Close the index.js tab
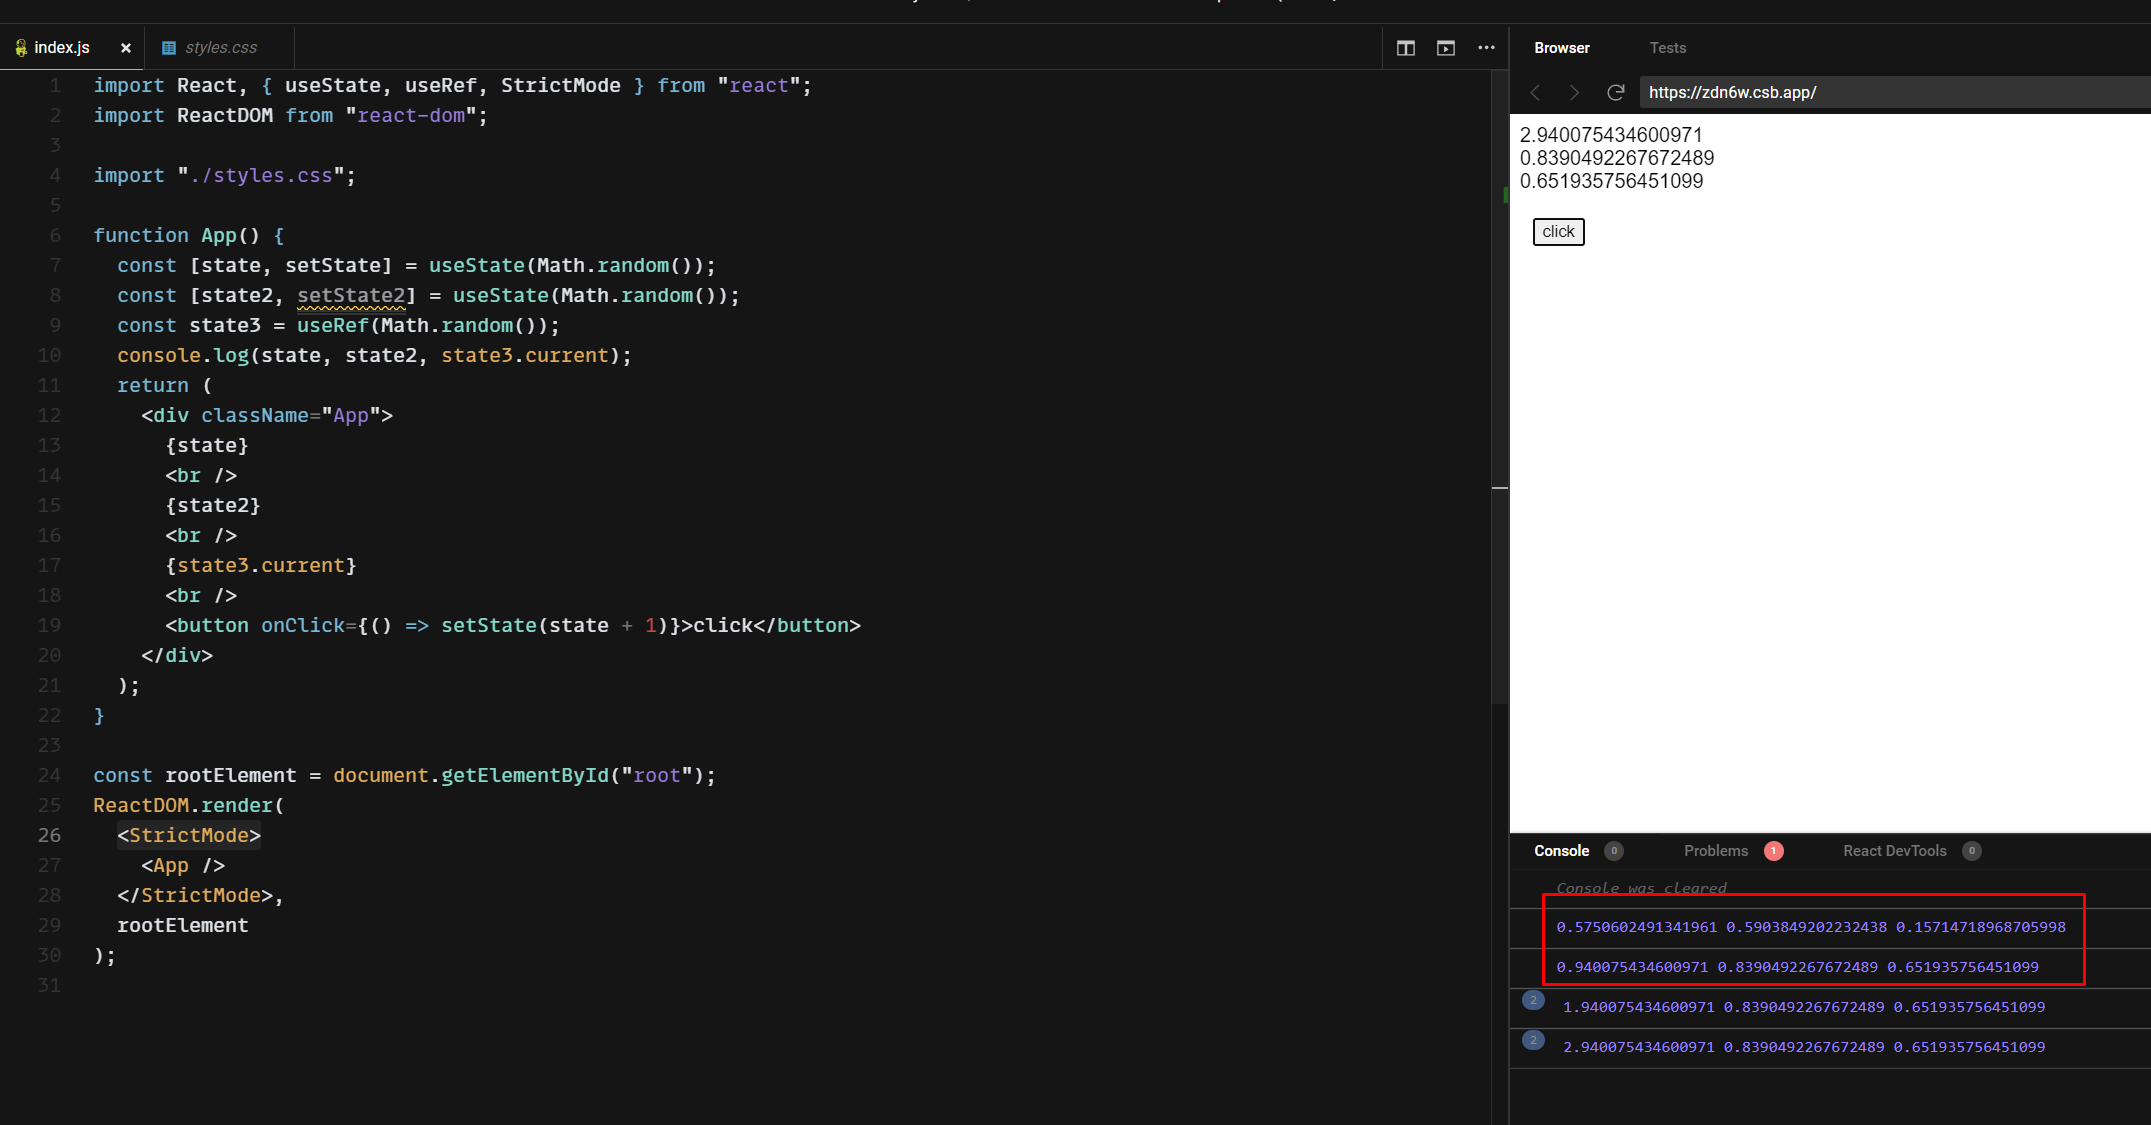Viewport: 2151px width, 1125px height. [126, 47]
